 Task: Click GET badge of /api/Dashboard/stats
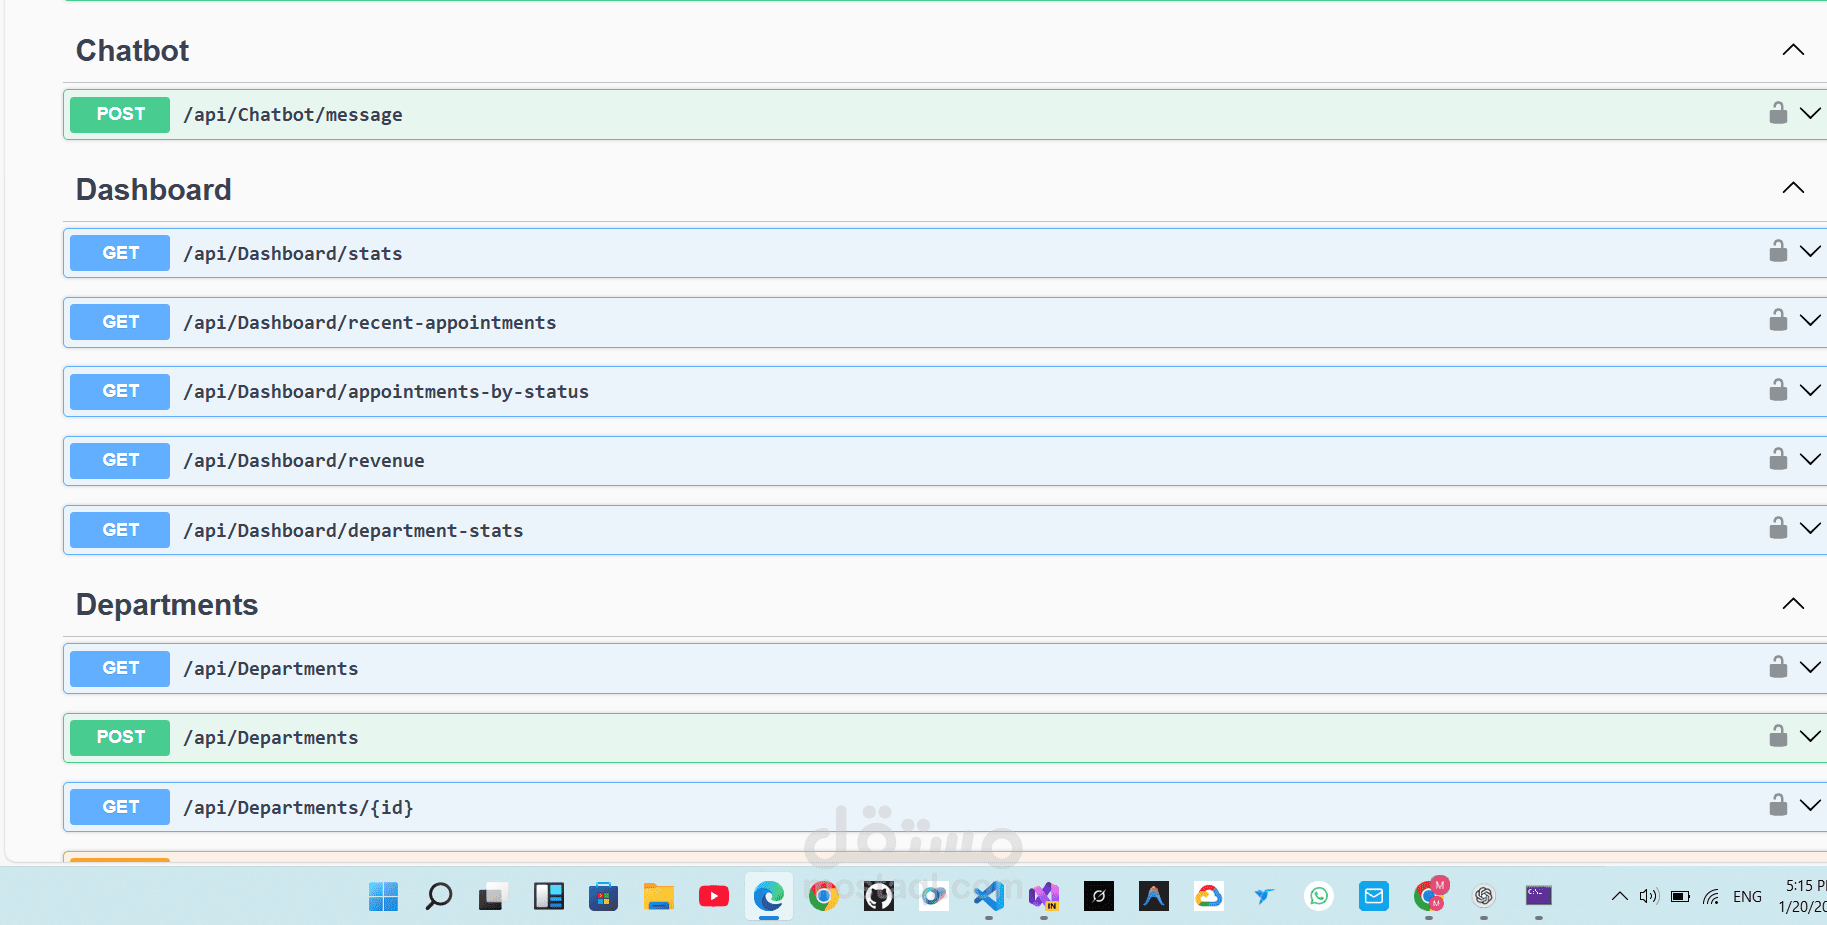pos(120,253)
